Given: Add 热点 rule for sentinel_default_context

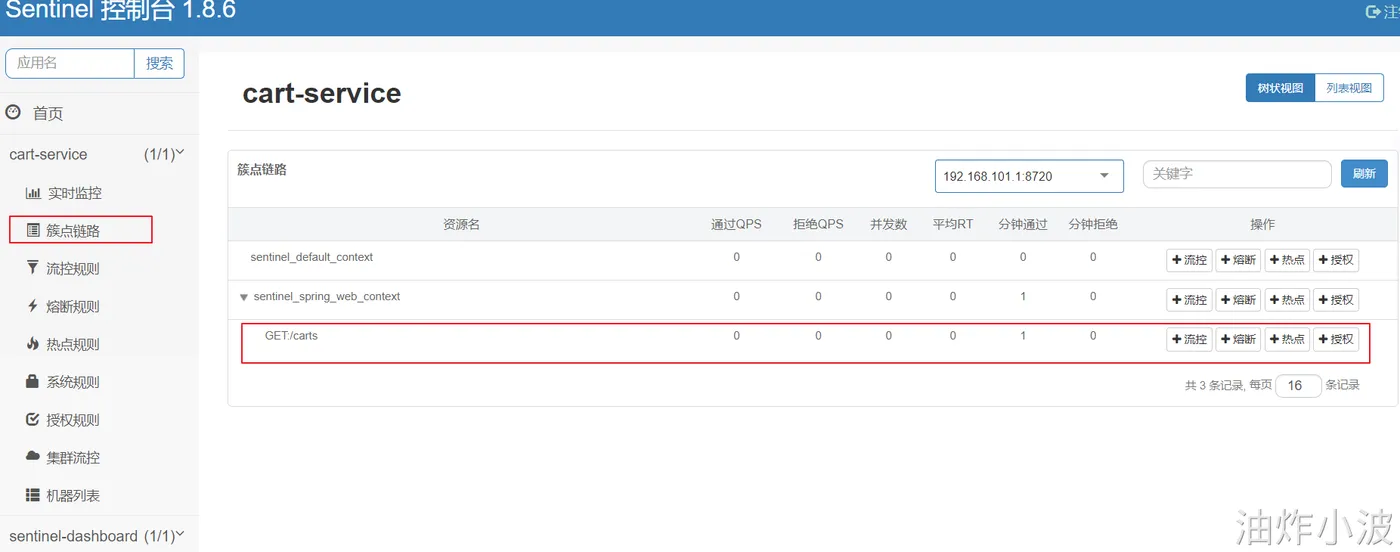Looking at the screenshot, I should pyautogui.click(x=1287, y=260).
